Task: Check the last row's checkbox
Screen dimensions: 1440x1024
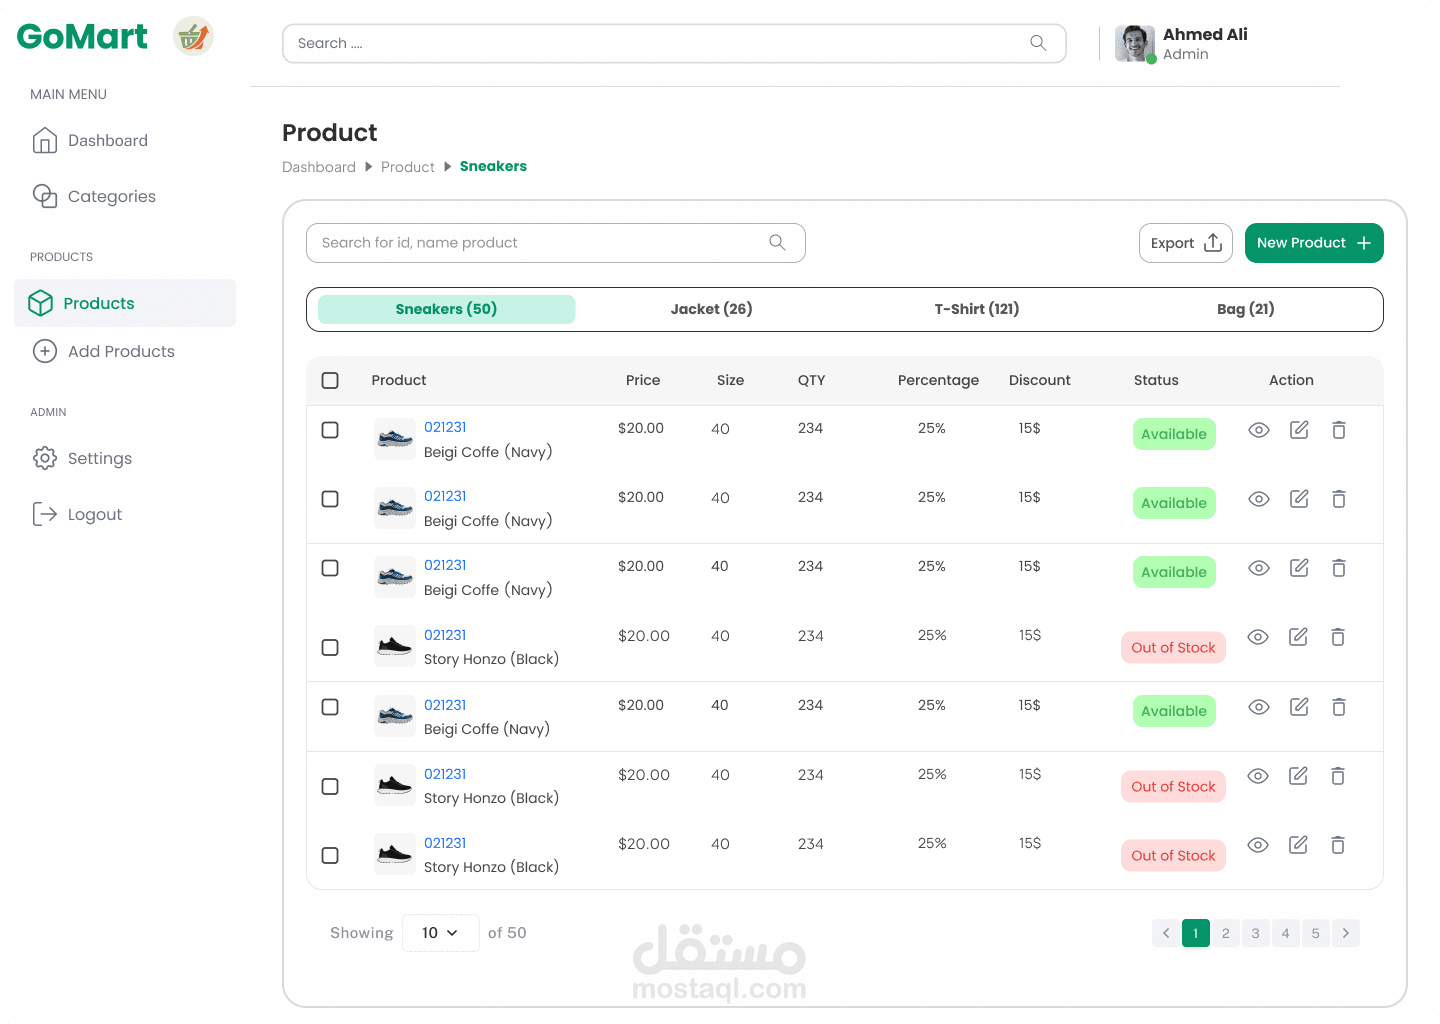Action: click(x=330, y=856)
